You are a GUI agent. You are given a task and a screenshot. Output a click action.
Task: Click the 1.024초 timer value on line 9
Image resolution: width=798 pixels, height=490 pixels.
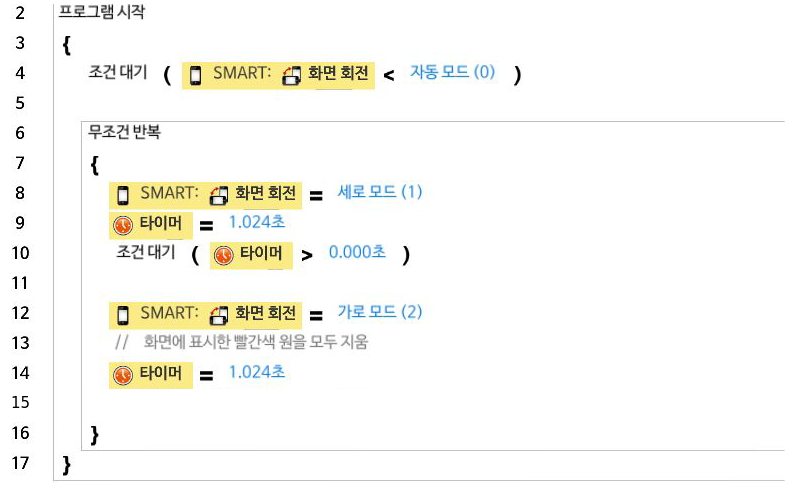point(257,223)
